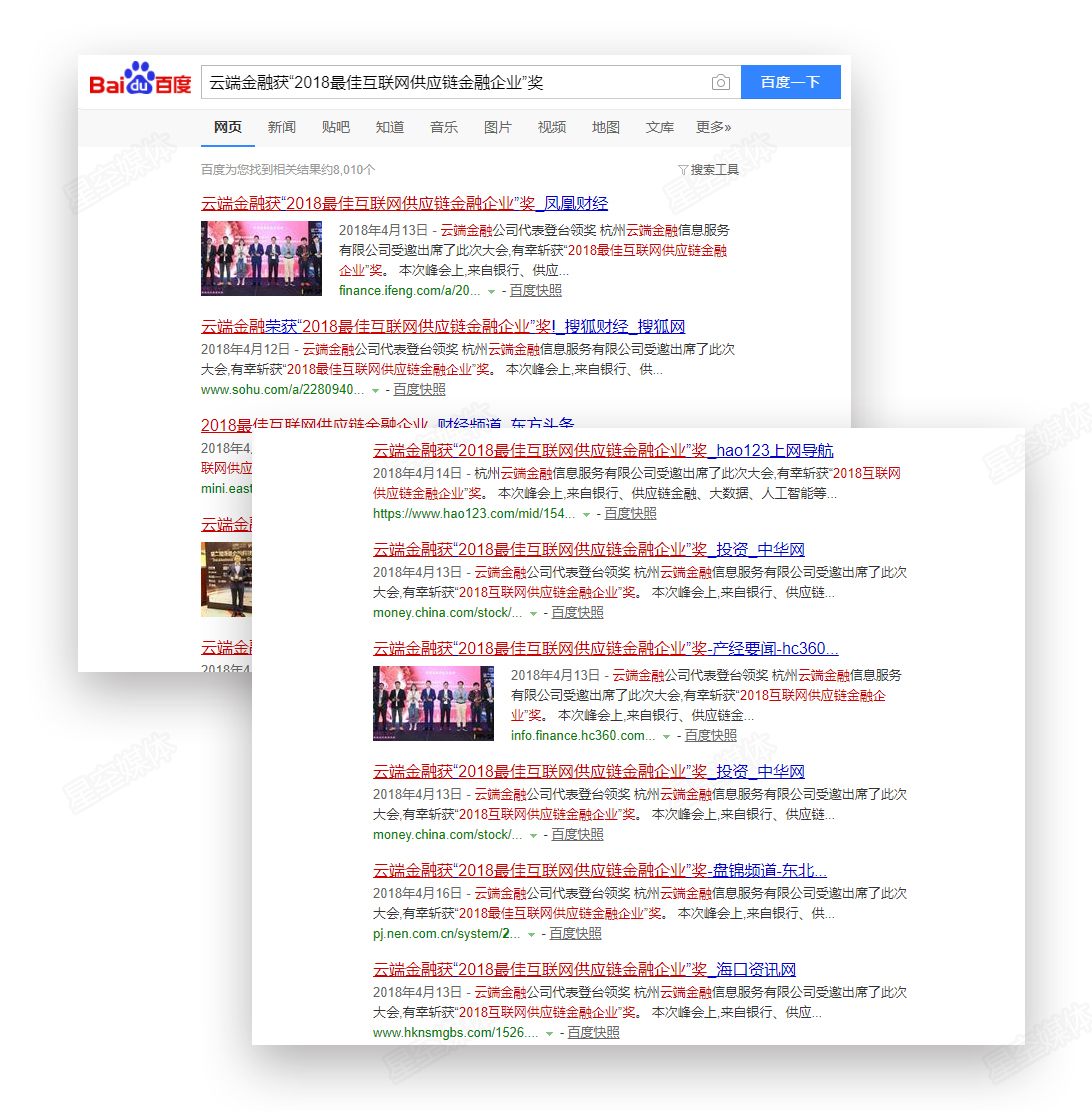Click the https://www.hao123.com/mid/154... URL
Viewport: 1092px width, 1111px height.
[473, 514]
